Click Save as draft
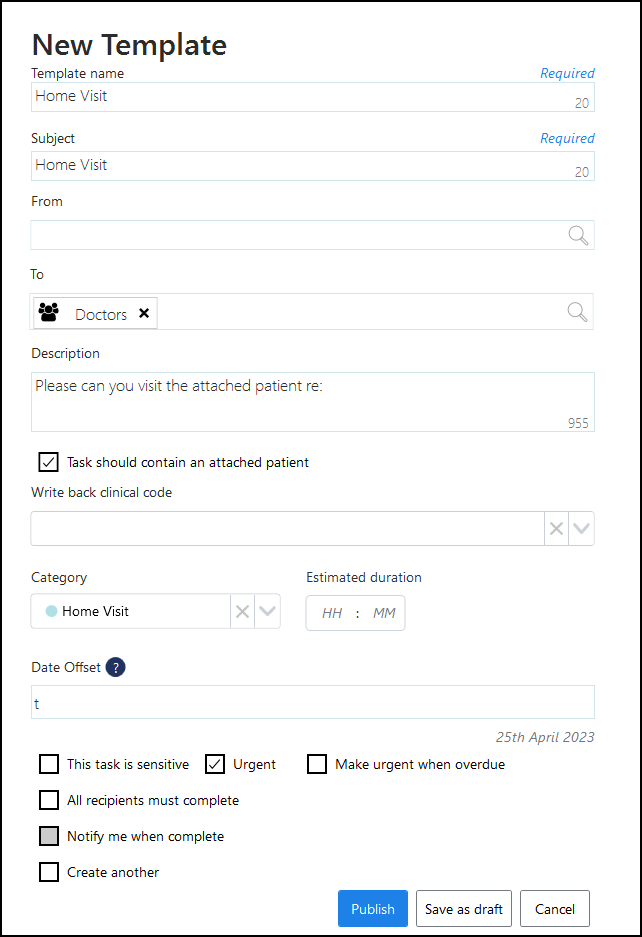This screenshot has width=642, height=937. click(x=464, y=909)
